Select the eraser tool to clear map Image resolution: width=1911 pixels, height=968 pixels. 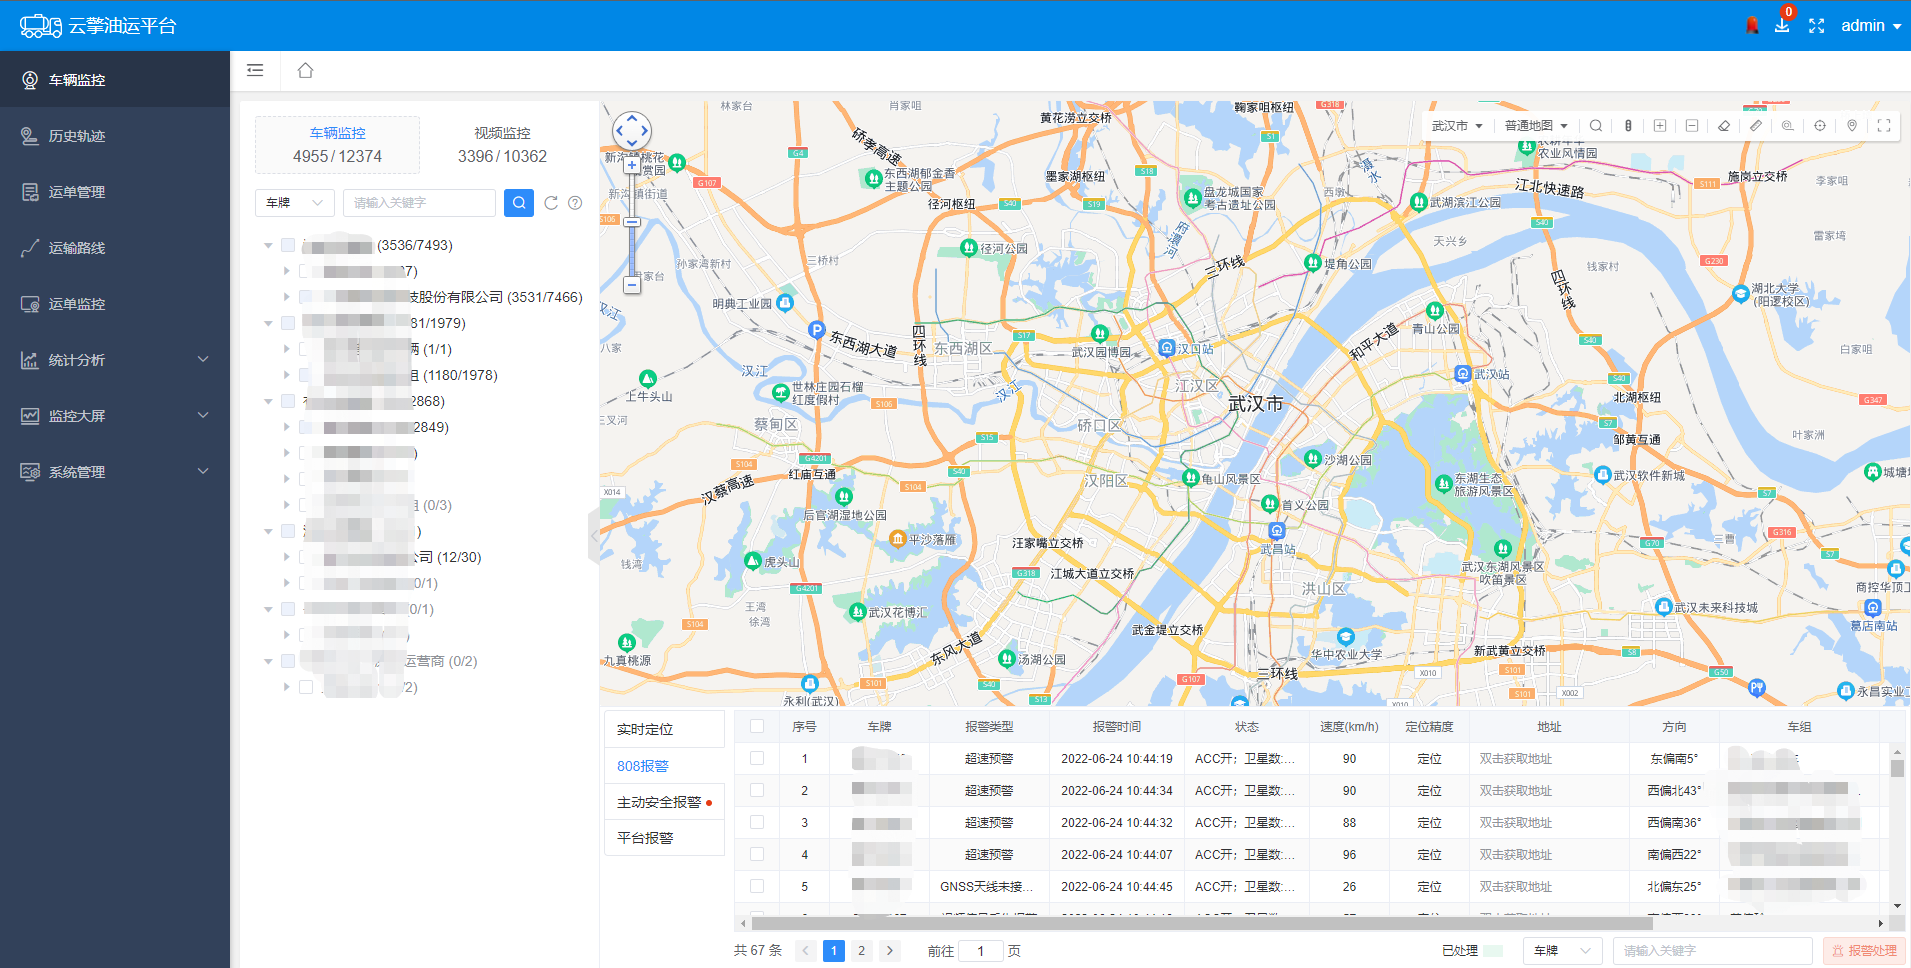1724,126
